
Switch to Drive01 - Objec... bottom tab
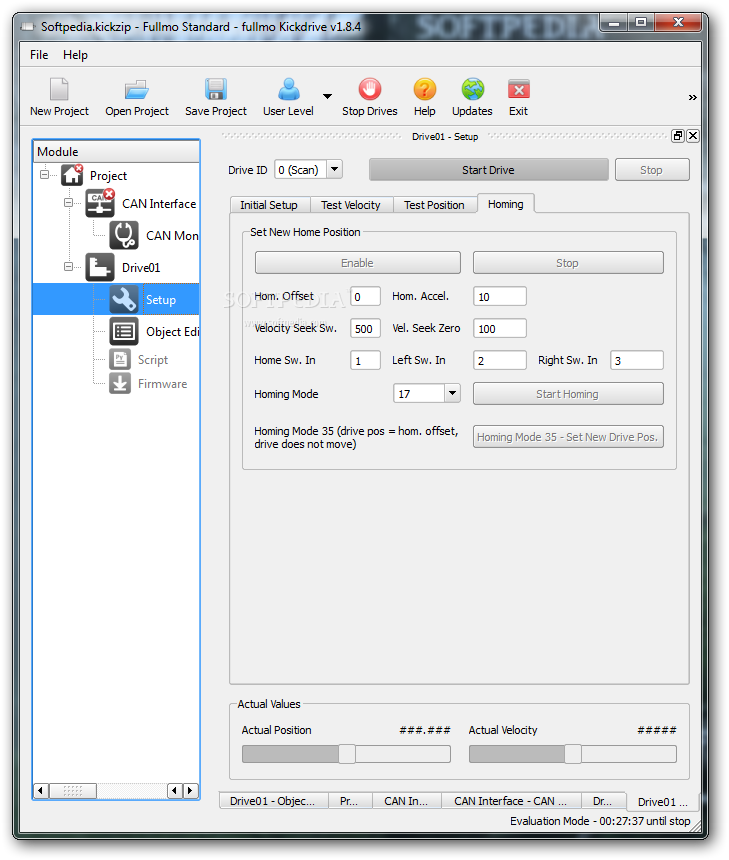273,801
